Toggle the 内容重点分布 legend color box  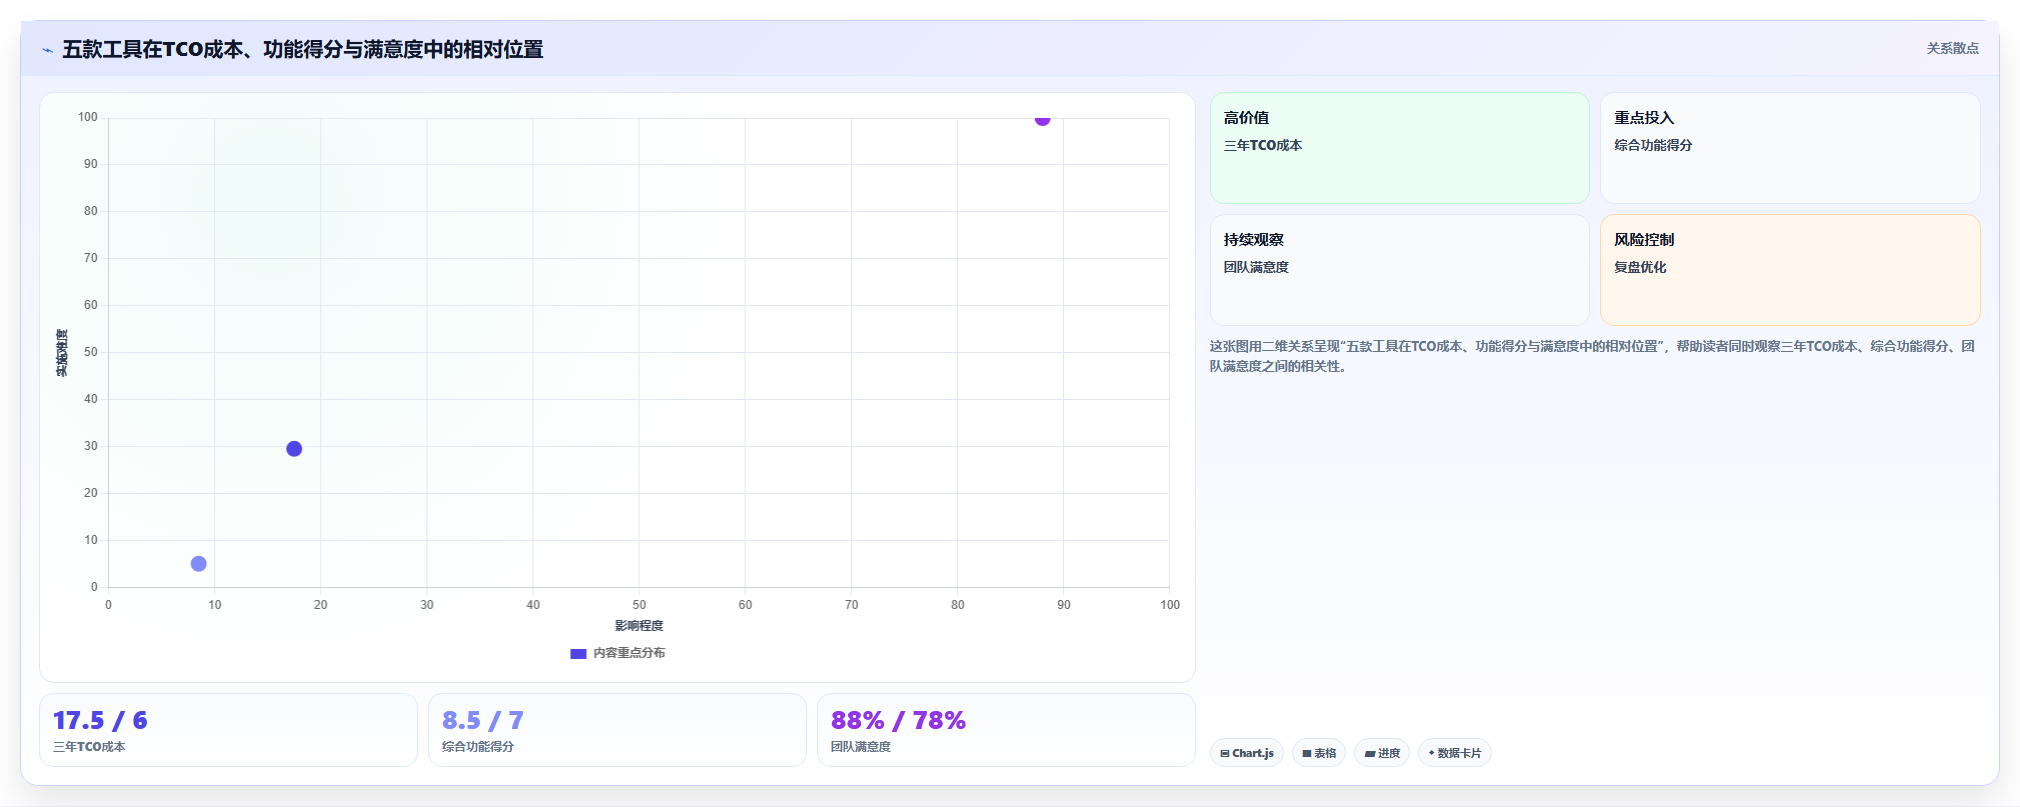coord(578,654)
